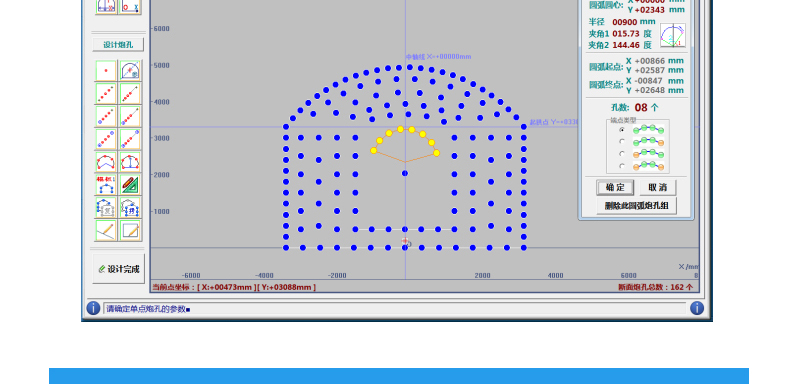The width and height of the screenshot is (800, 384).
Task: Open the triangle ruler and pencil tool
Action: coord(131,184)
